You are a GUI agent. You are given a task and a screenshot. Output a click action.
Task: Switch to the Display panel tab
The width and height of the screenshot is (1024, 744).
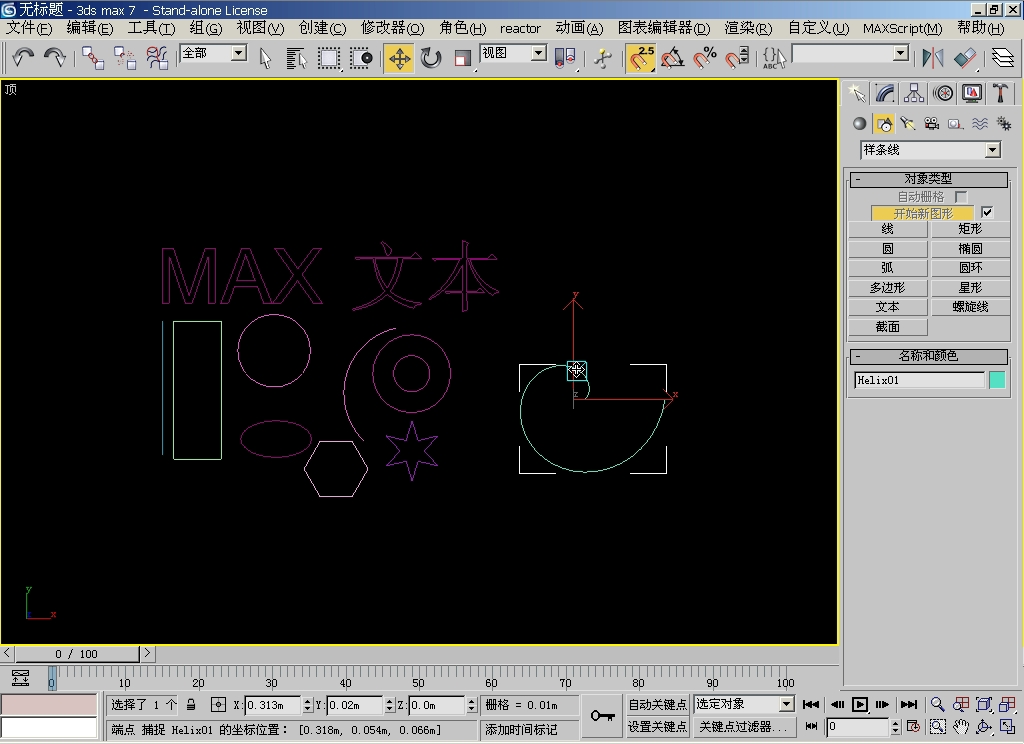click(x=972, y=93)
